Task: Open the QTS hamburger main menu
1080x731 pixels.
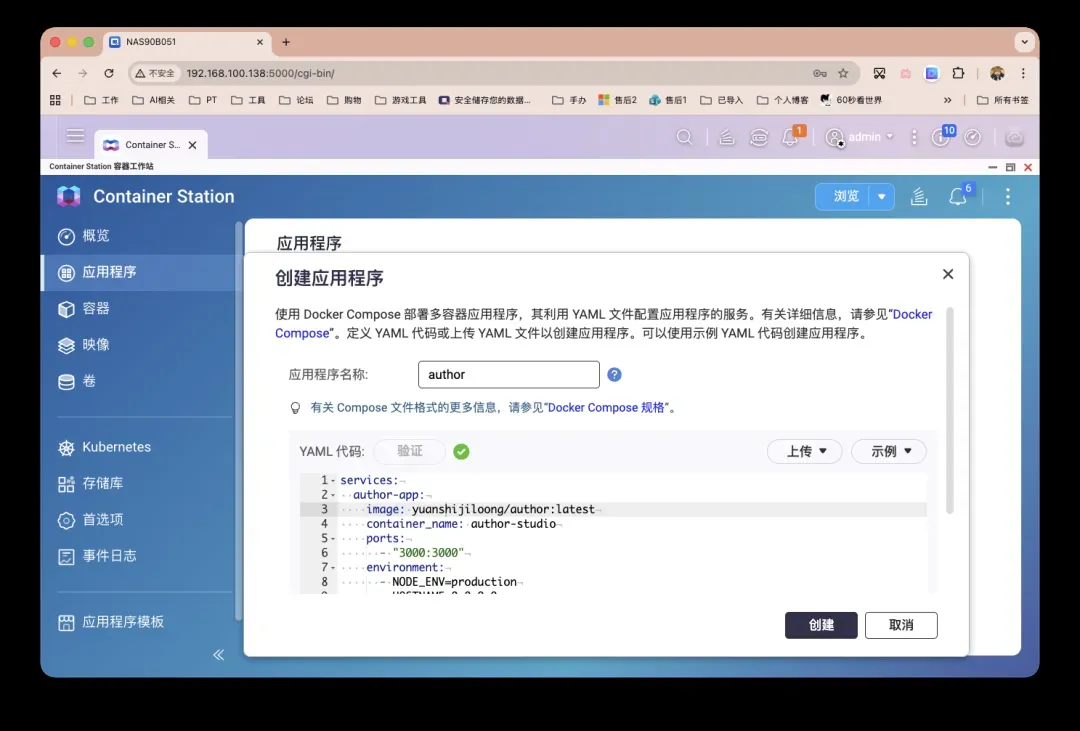Action: click(75, 136)
